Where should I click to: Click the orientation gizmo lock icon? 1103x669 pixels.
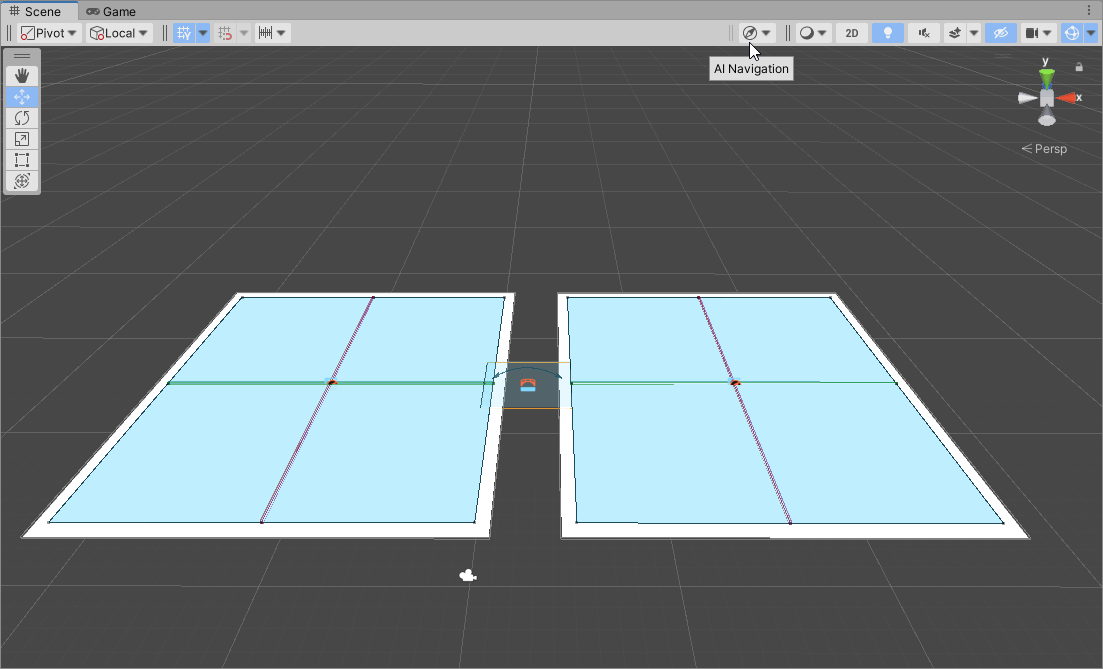pos(1079,67)
